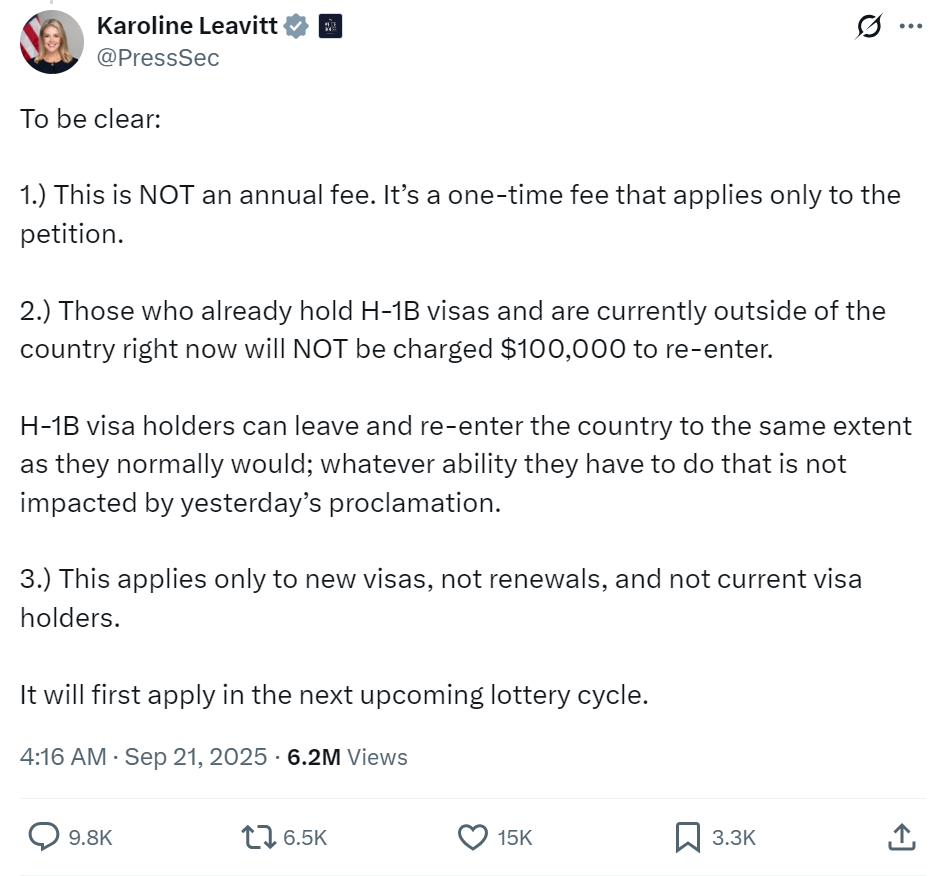Click the Karoline Leavitt display name
This screenshot has width=948, height=876.
187,26
